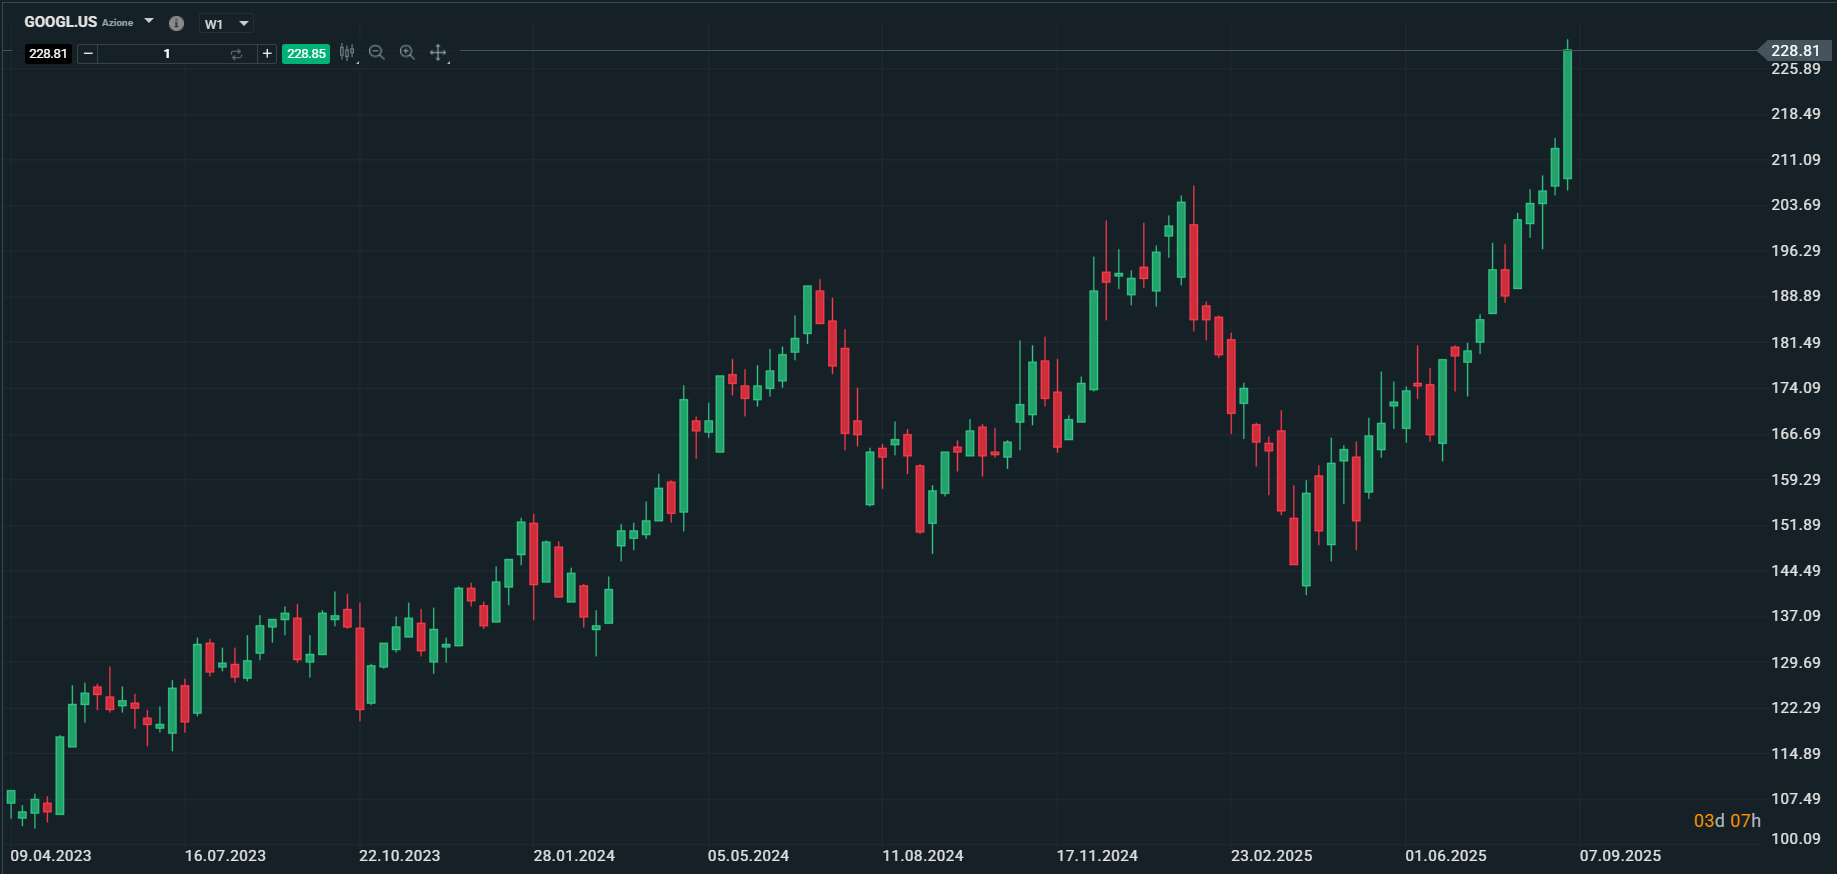Click the 100.09 price axis label
The width and height of the screenshot is (1837, 874).
click(1795, 838)
